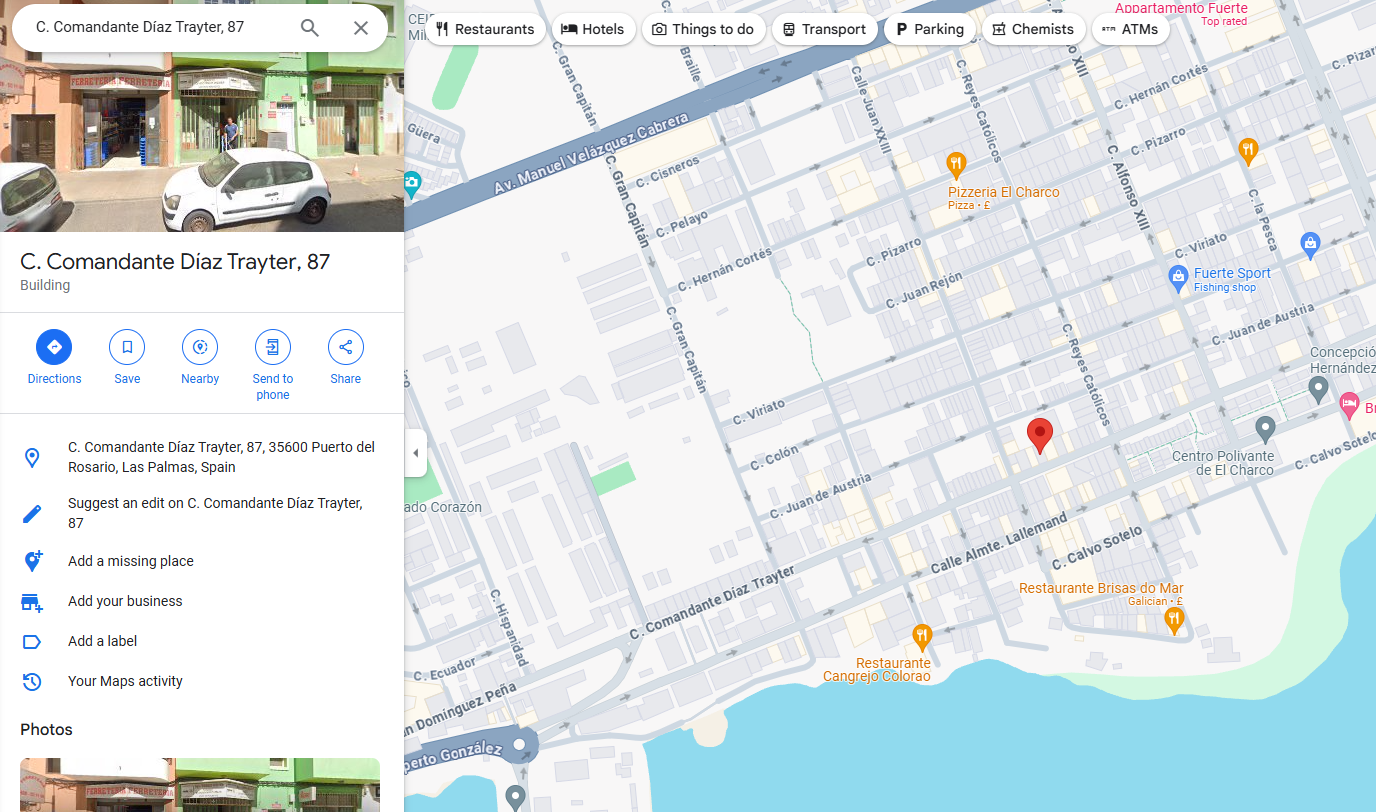Click the Pizzeria El Charco restaurant marker
The height and width of the screenshot is (812, 1376).
pyautogui.click(x=956, y=163)
